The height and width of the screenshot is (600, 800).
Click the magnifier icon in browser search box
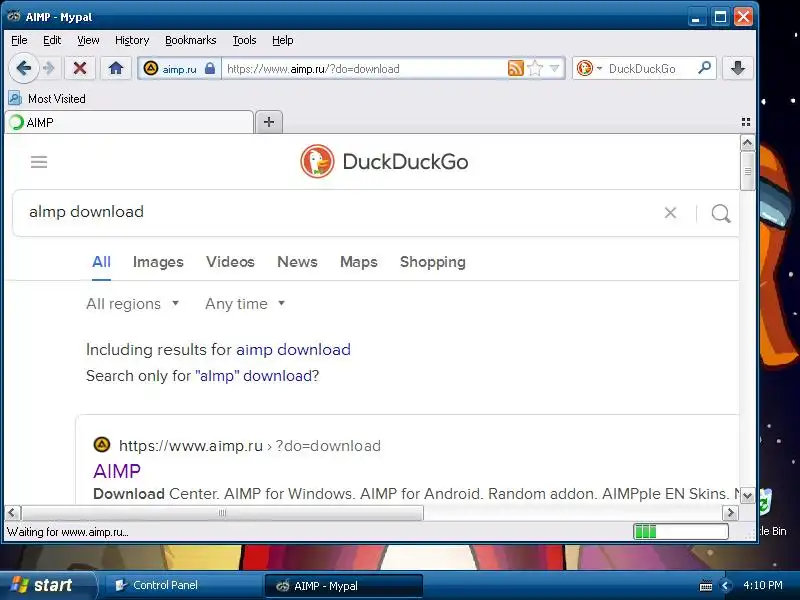705,68
